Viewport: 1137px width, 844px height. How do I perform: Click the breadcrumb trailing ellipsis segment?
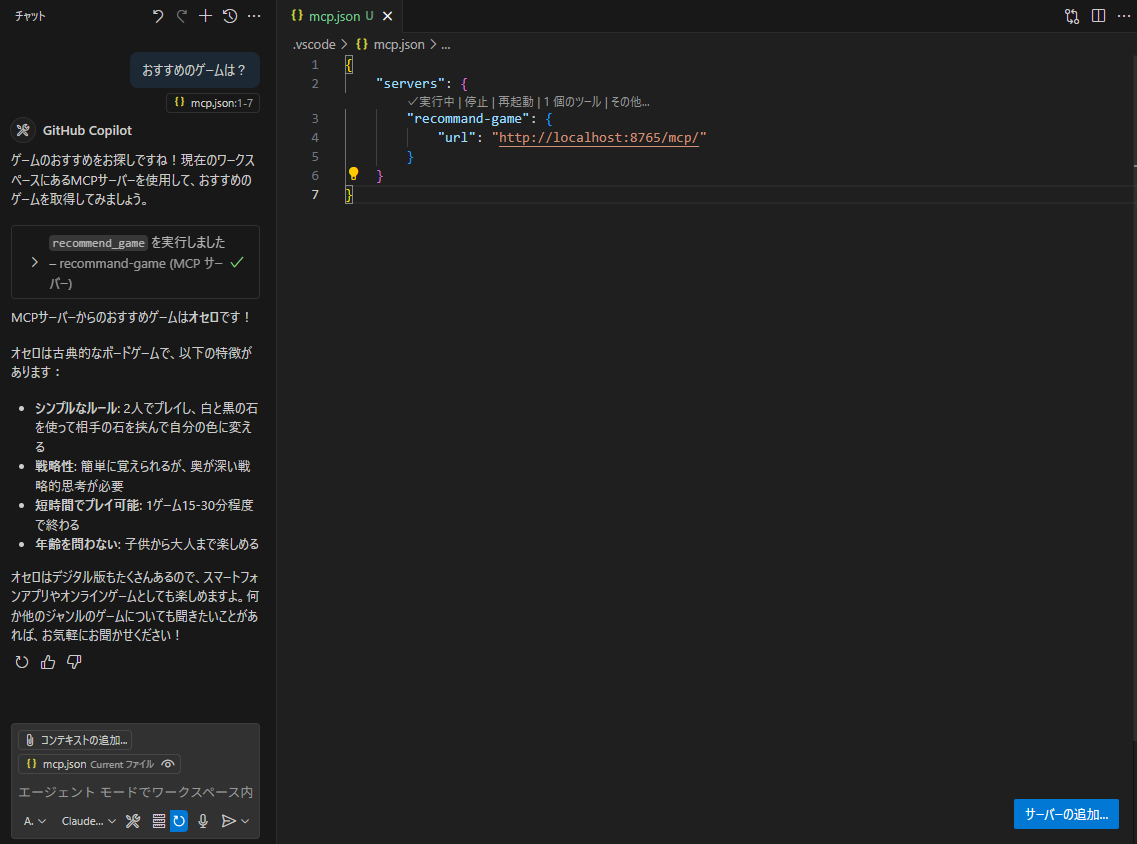(x=446, y=45)
